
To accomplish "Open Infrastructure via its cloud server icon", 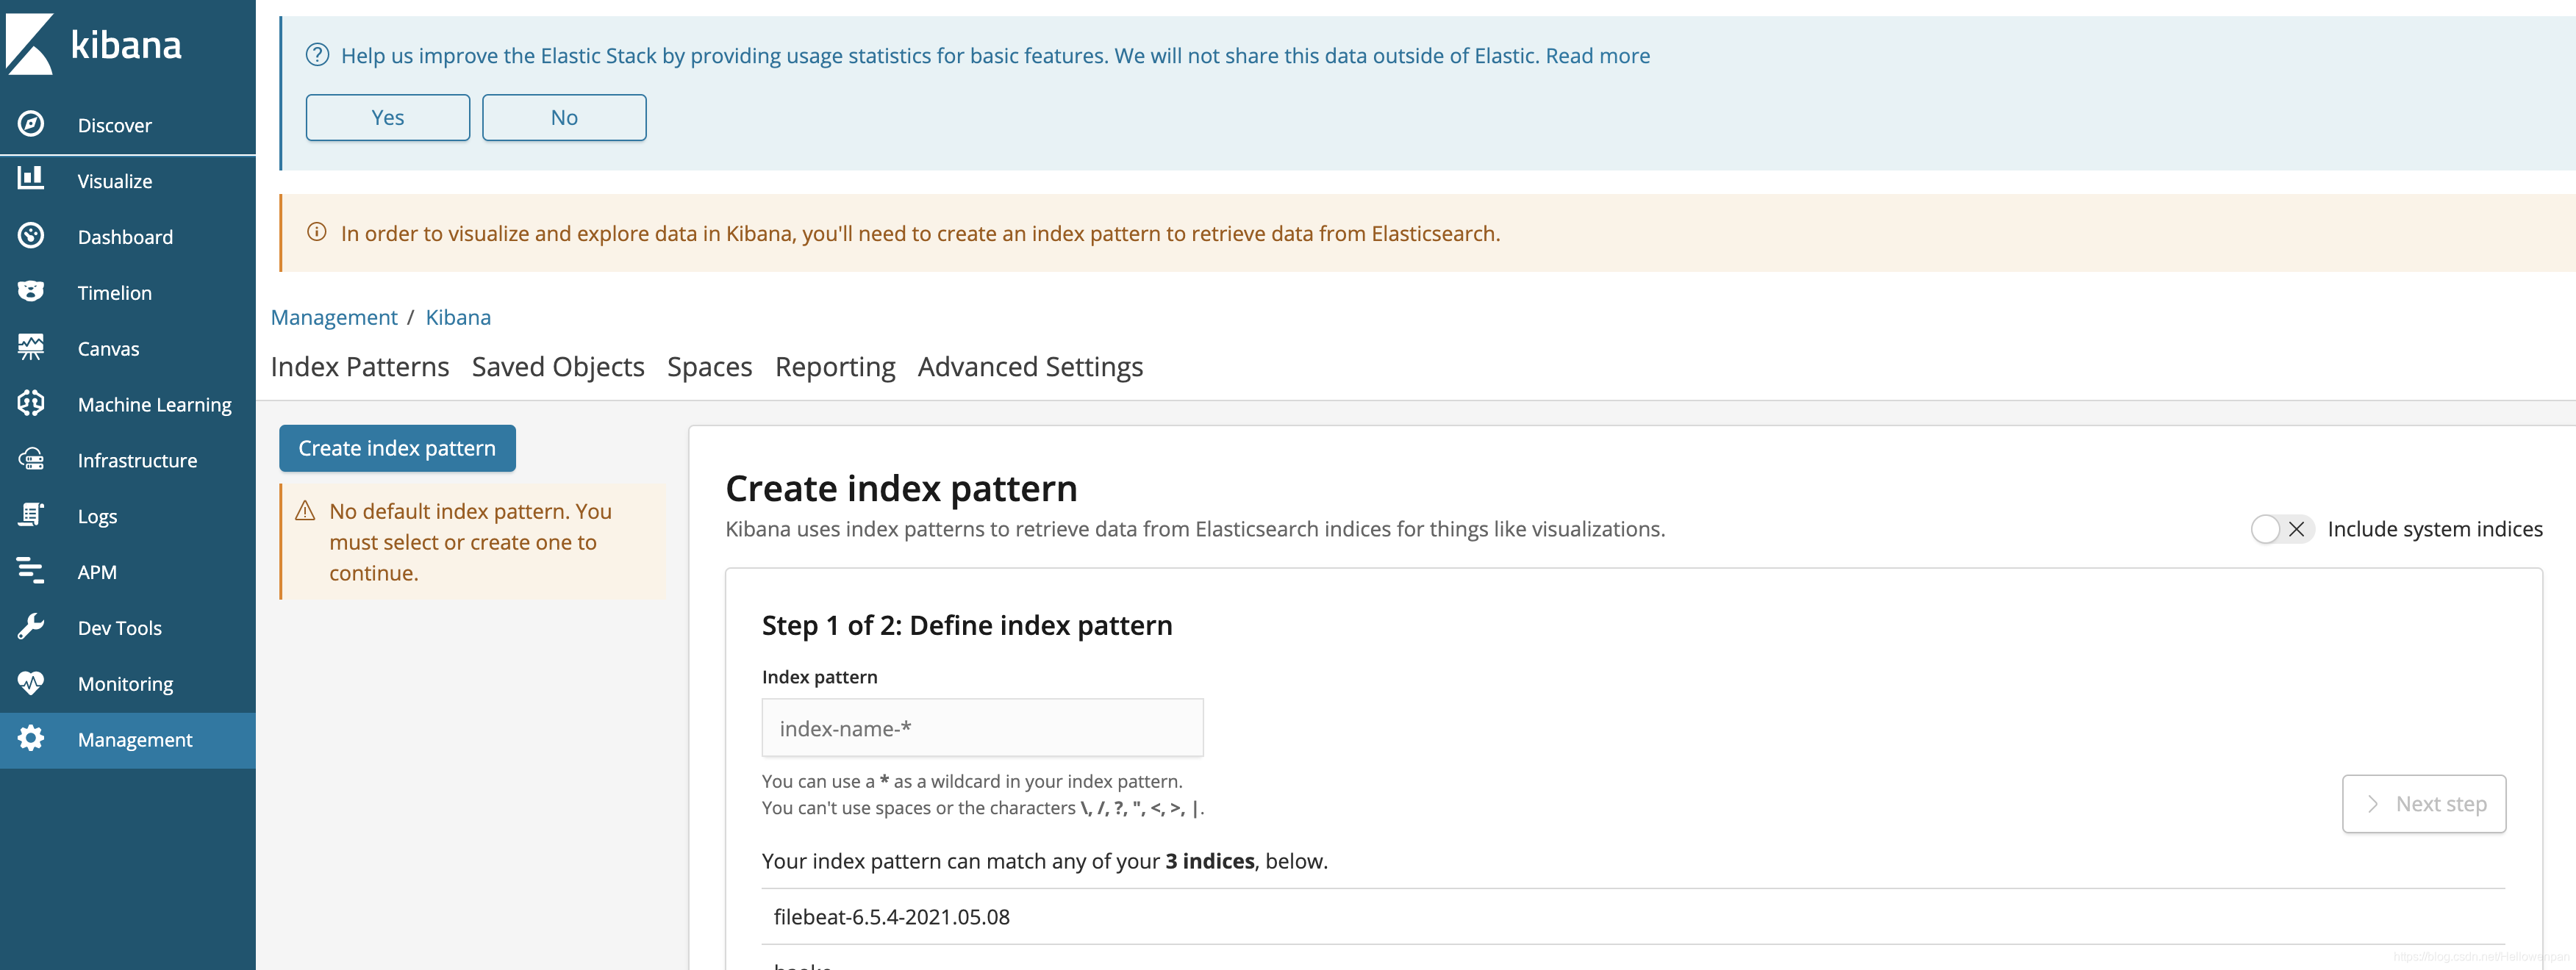I will click(31, 459).
